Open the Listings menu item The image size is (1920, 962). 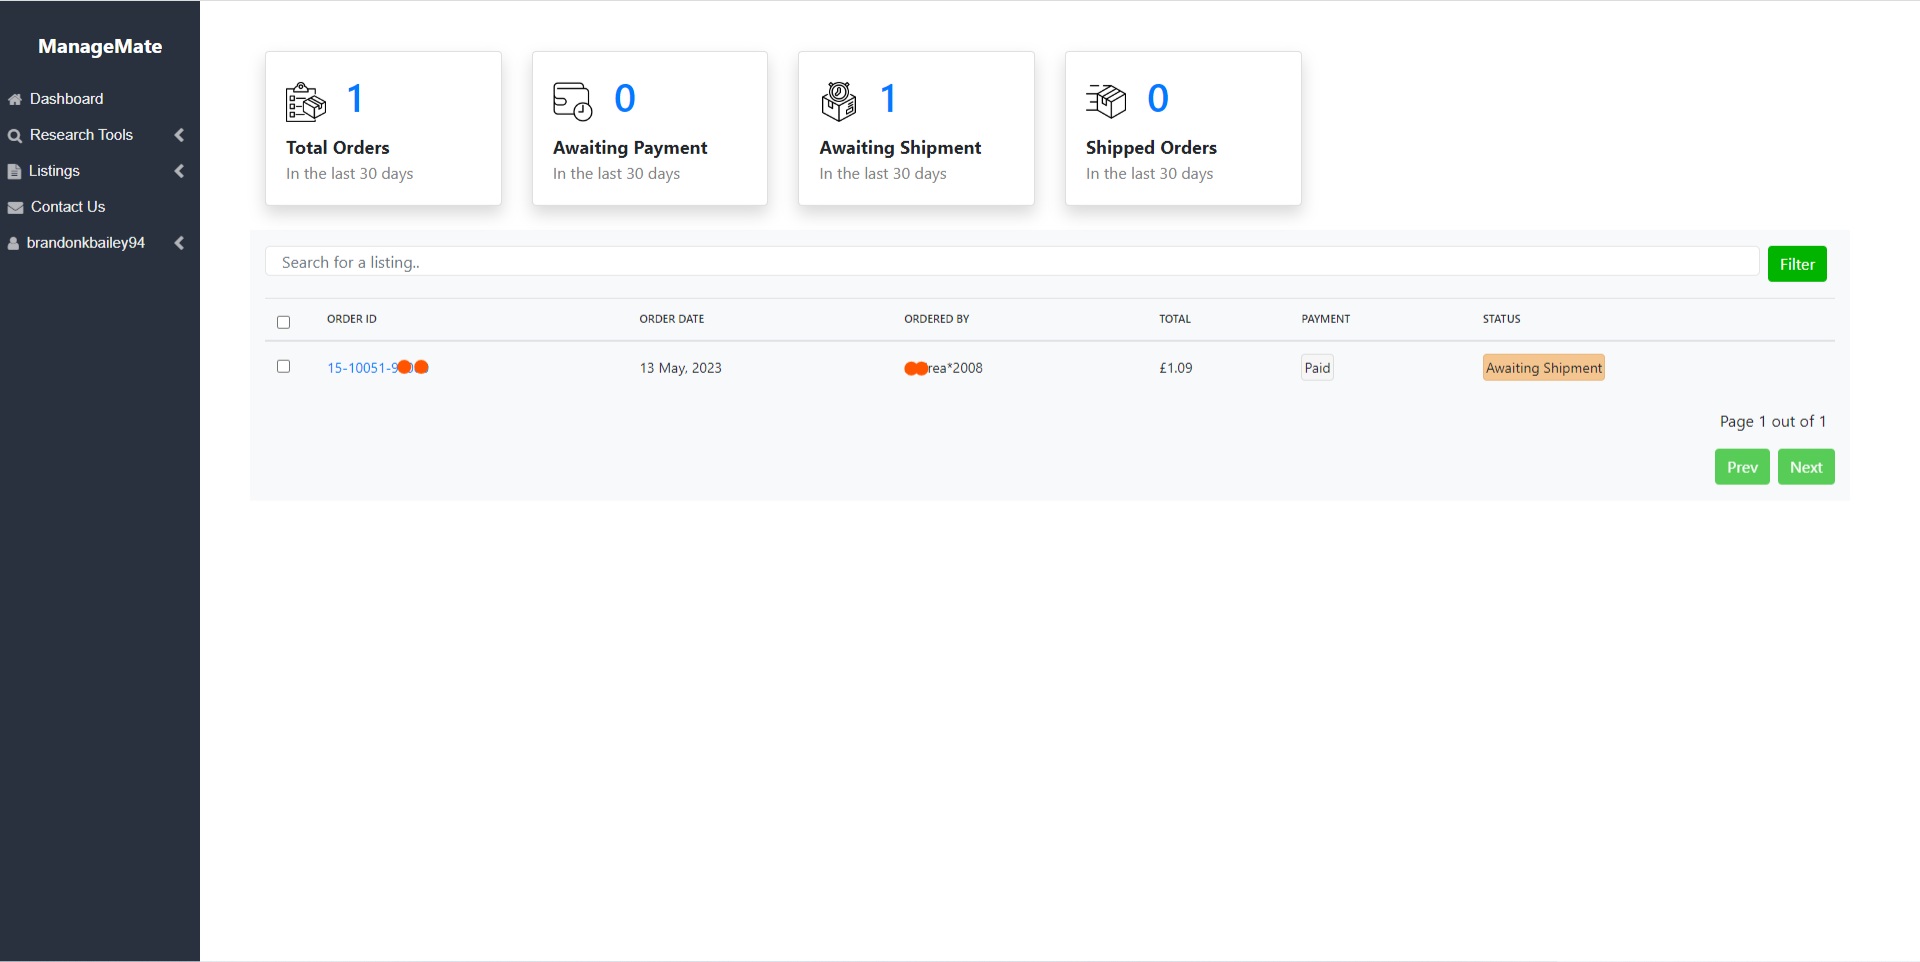(x=54, y=171)
